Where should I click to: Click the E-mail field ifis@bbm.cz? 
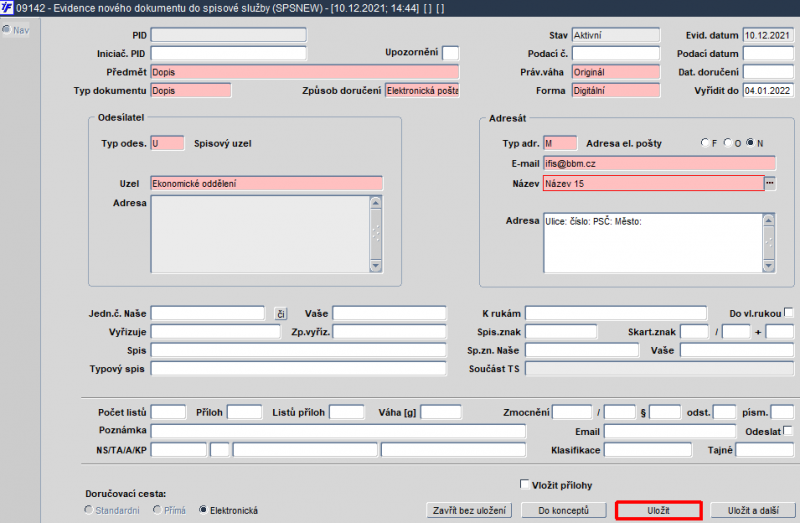coord(659,163)
